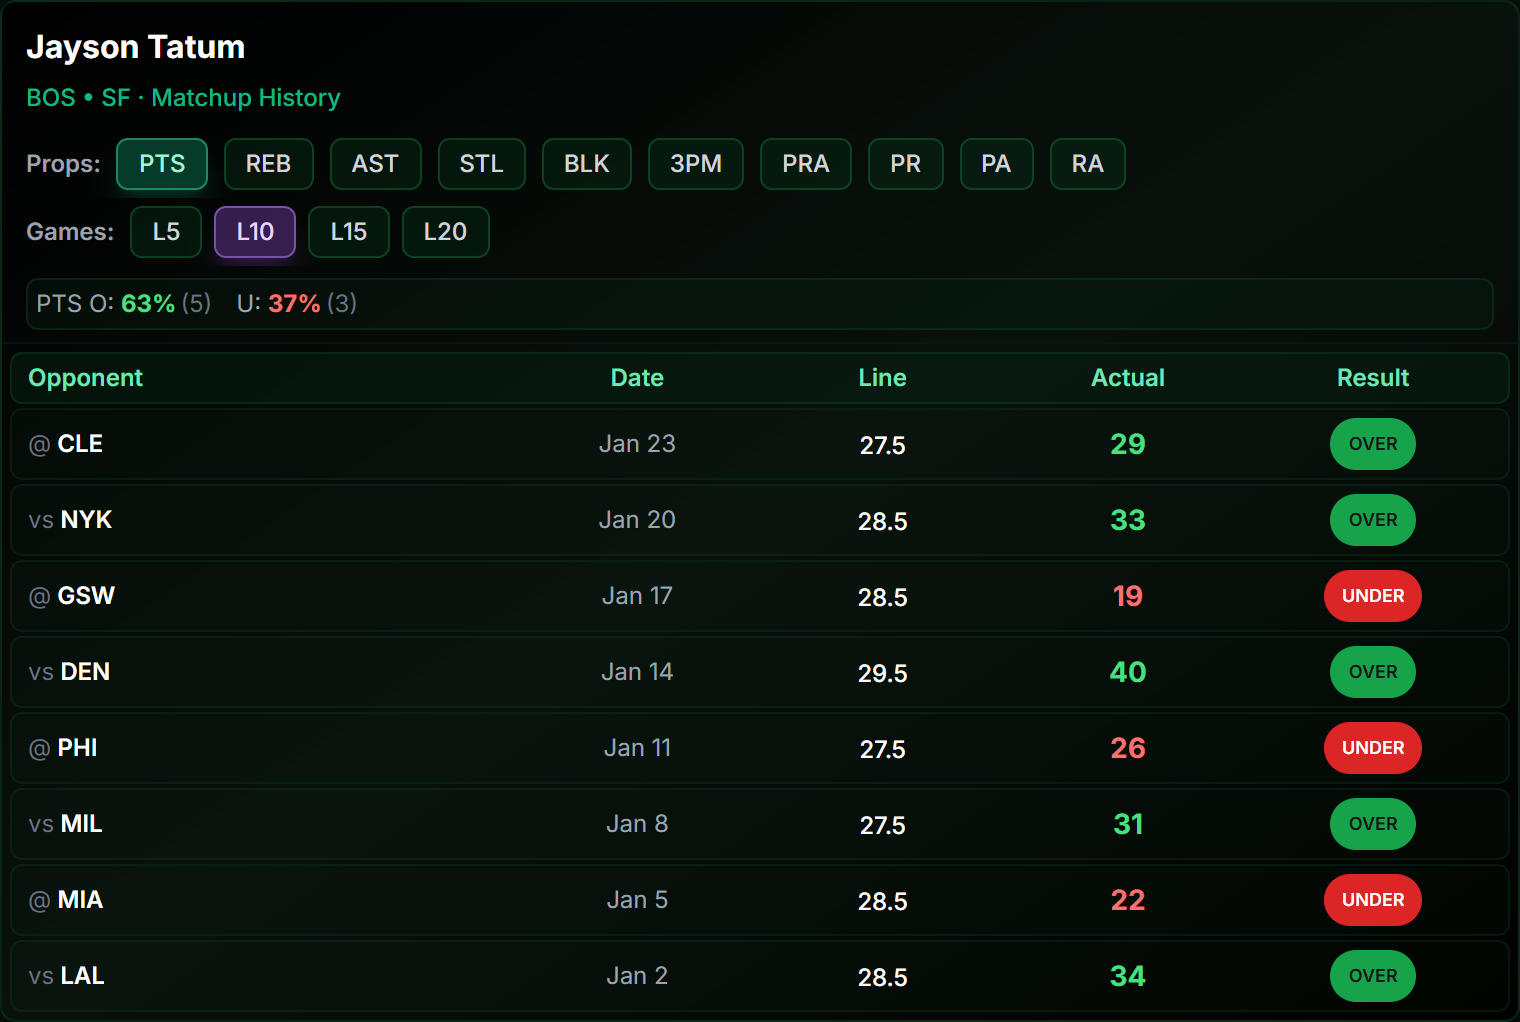Click OVER badge in the MIL row
The image size is (1520, 1022).
click(x=1372, y=824)
